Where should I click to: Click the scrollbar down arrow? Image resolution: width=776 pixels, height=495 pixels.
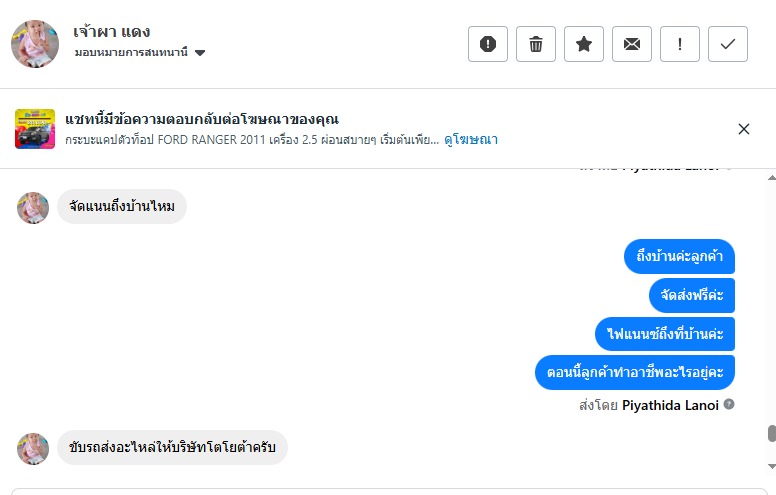[771, 466]
